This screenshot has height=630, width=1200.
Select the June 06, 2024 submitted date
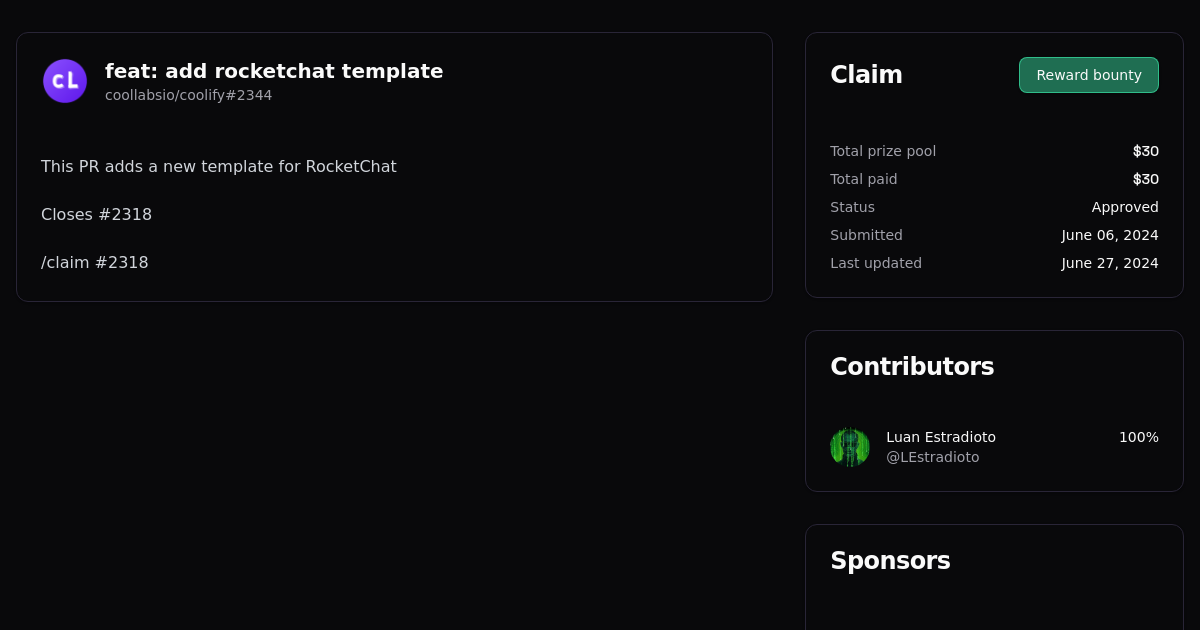pyautogui.click(x=1110, y=235)
